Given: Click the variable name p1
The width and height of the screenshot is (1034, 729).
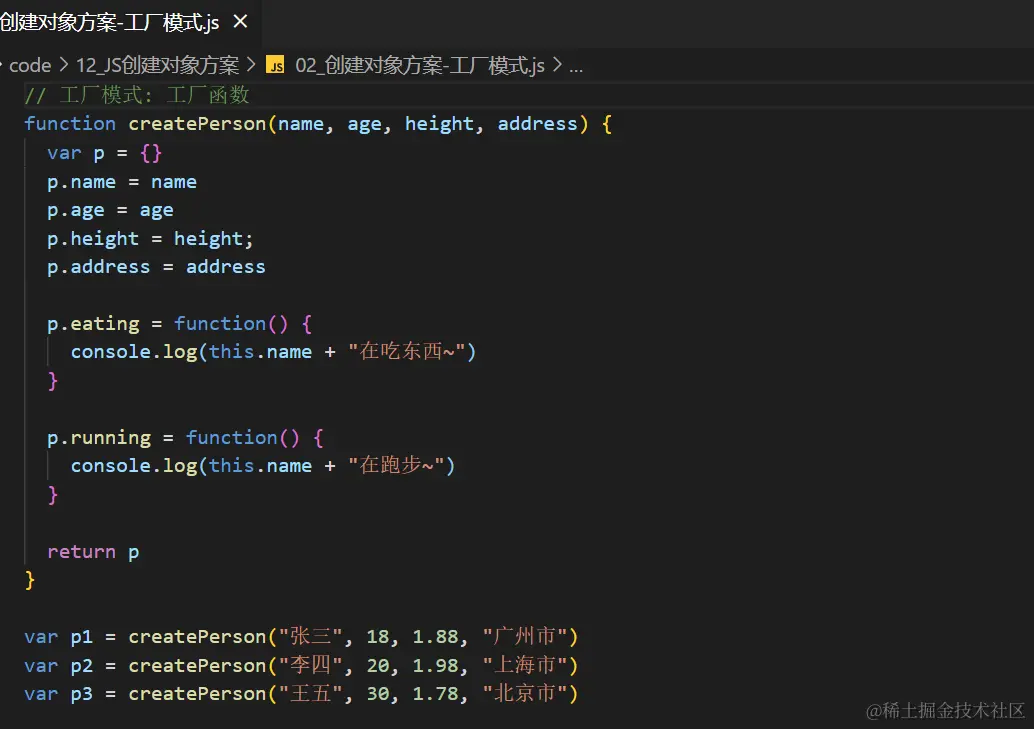Looking at the screenshot, I should tap(81, 637).
